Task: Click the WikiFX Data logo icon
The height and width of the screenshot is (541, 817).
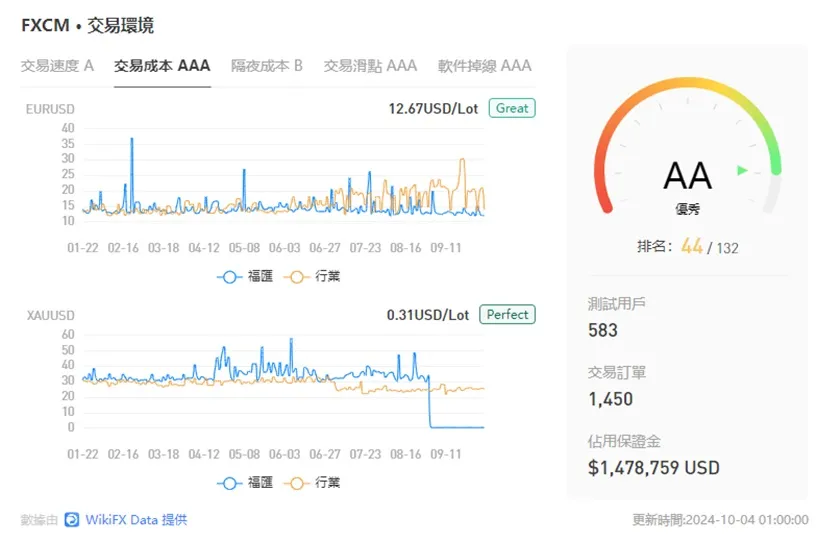Action: (x=72, y=520)
